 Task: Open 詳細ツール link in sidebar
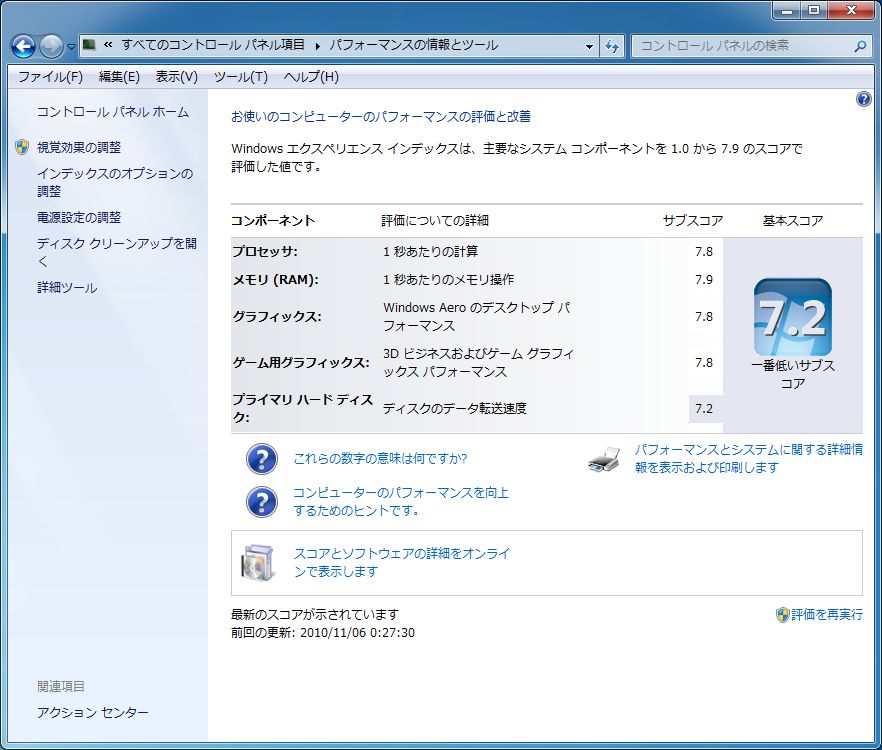click(67, 288)
